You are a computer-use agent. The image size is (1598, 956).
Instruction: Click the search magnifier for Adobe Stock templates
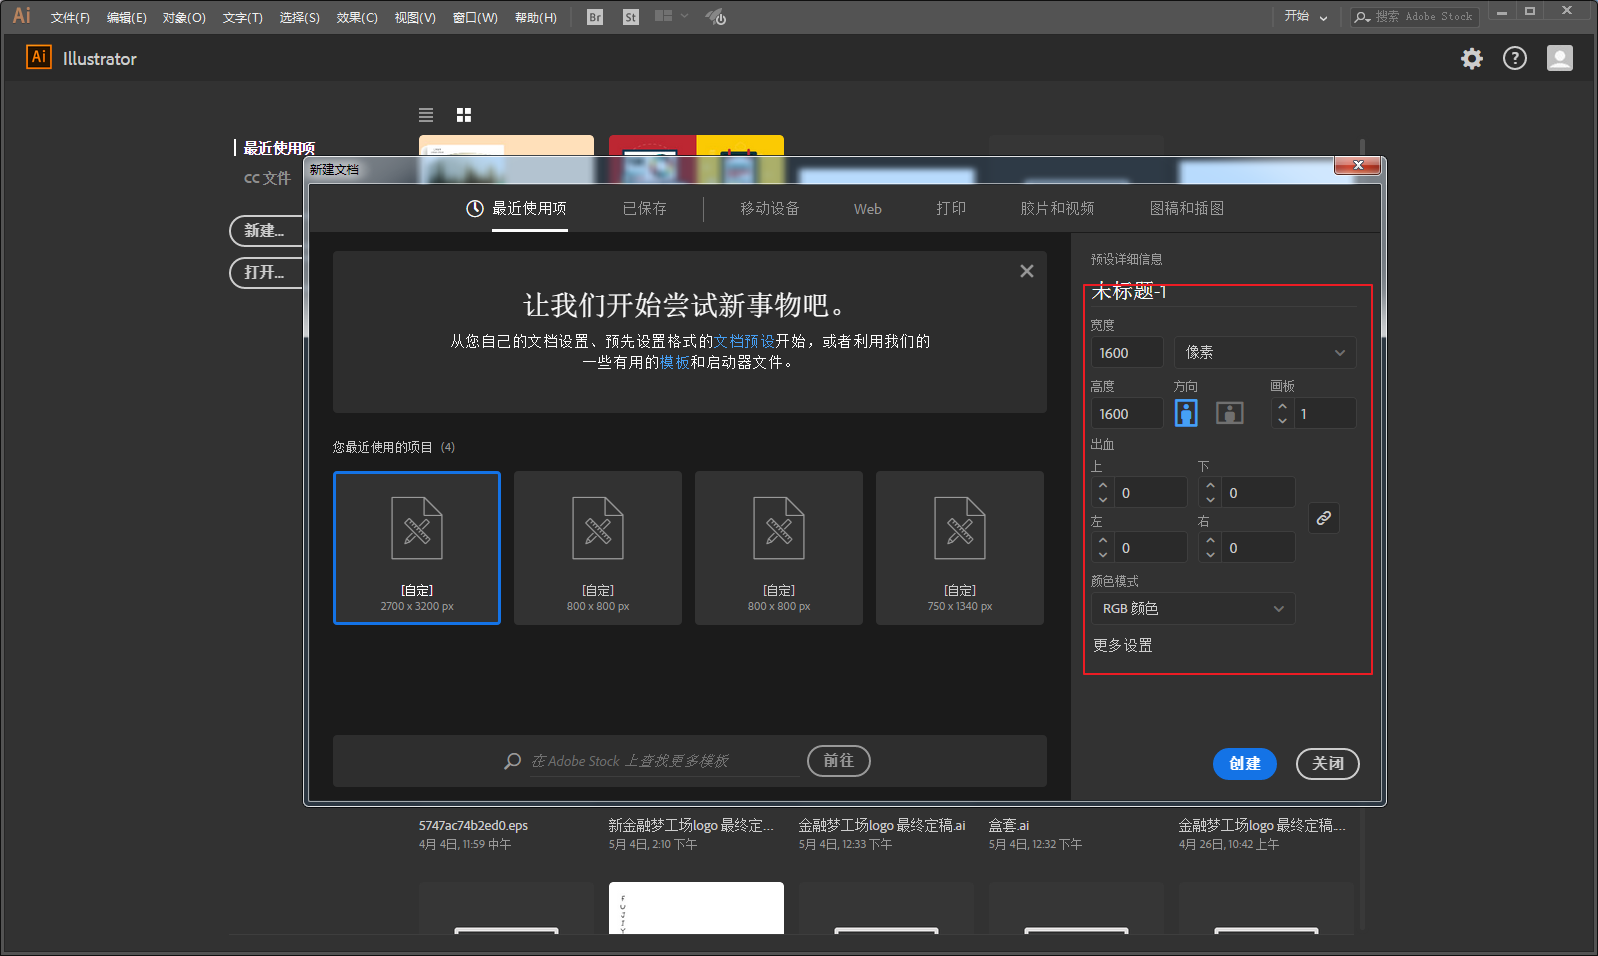pos(513,761)
